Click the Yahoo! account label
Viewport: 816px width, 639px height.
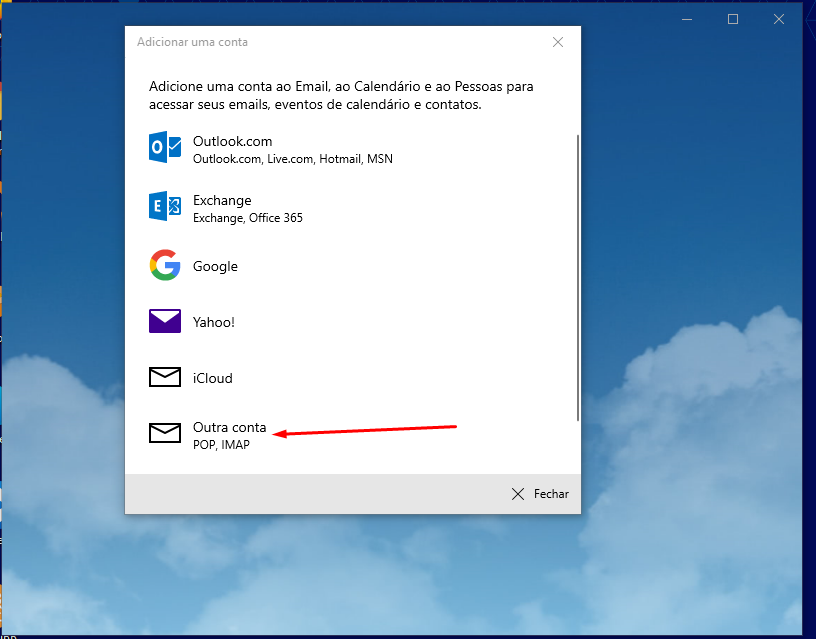tap(214, 322)
